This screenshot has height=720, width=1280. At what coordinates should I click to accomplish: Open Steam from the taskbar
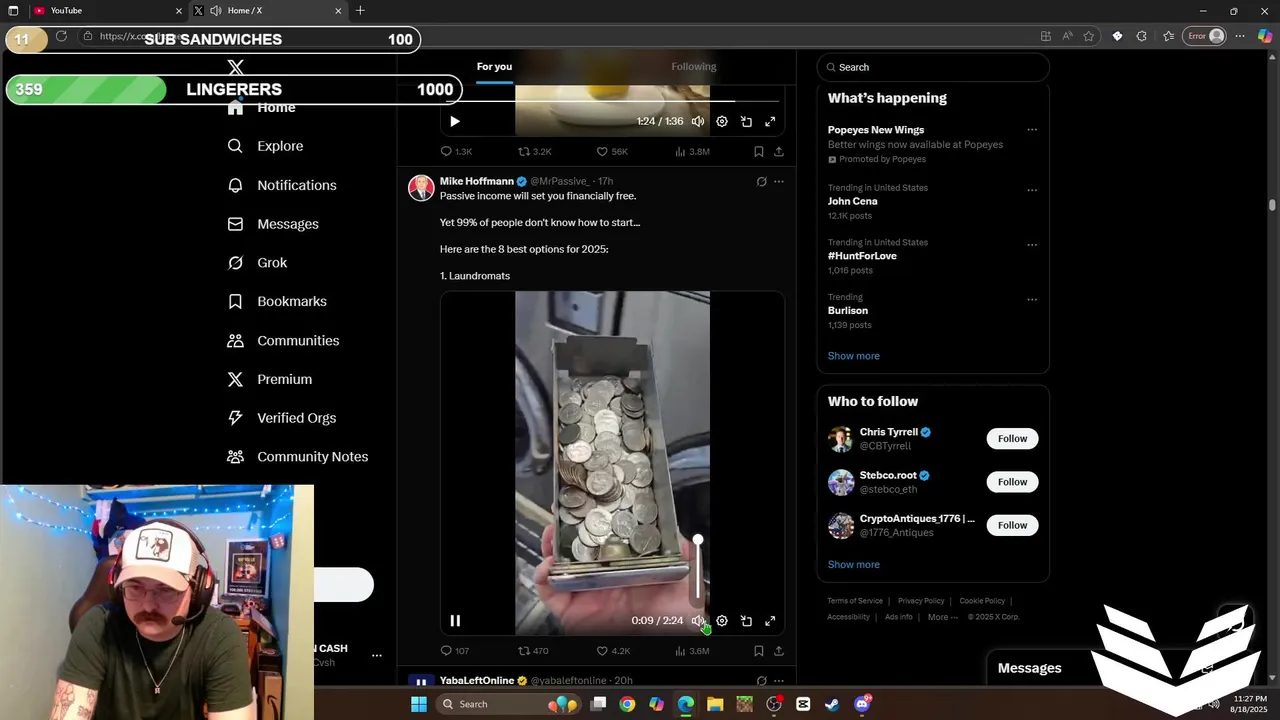pyautogui.click(x=832, y=704)
